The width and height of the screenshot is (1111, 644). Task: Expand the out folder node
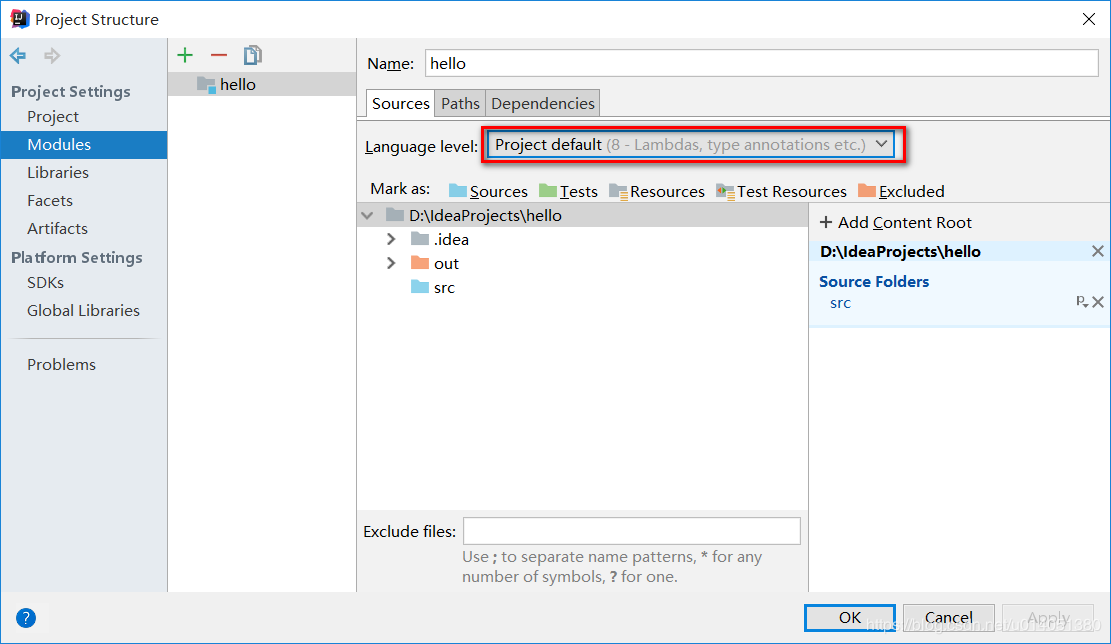[x=391, y=264]
